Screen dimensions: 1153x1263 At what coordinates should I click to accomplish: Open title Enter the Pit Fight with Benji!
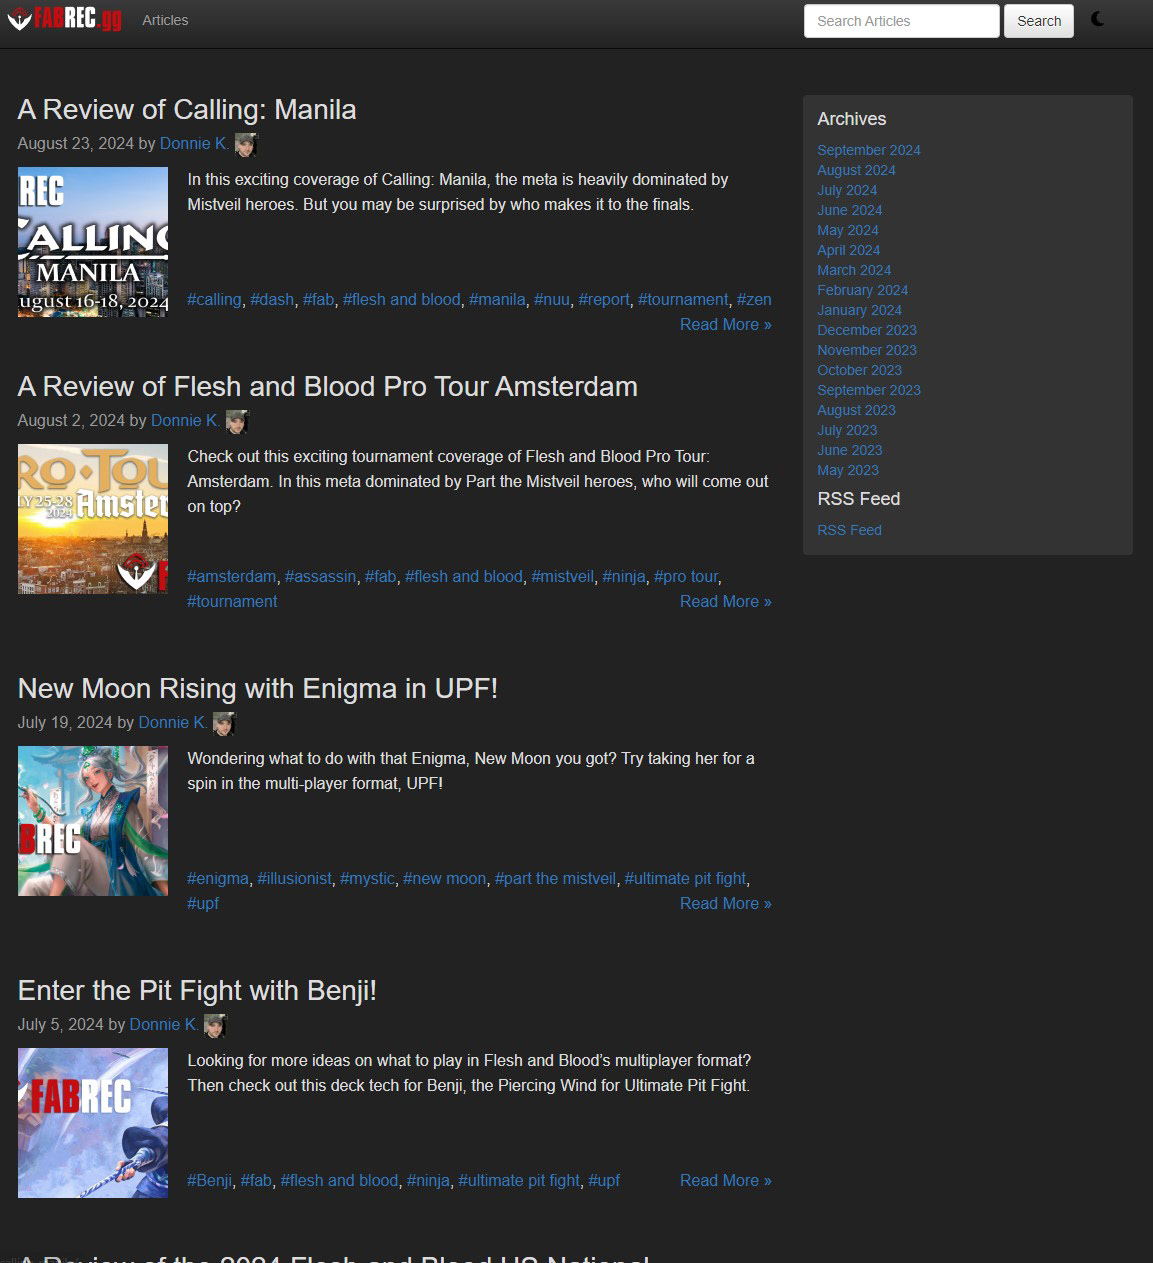(x=197, y=990)
